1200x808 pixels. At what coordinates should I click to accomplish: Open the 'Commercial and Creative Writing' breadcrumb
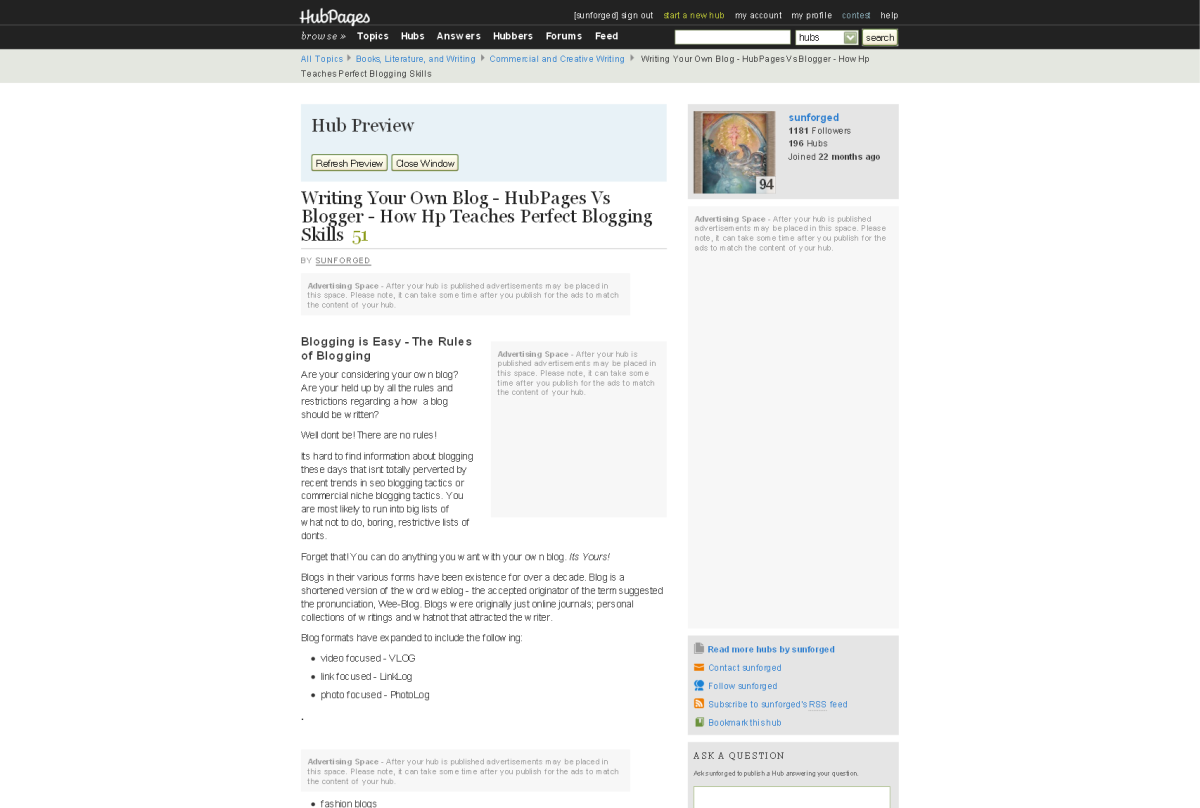557,59
